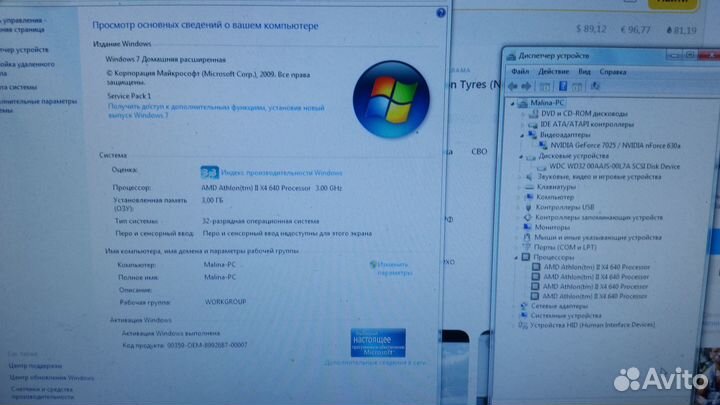Click the WORKGROUP workgroup value
720x405 pixels.
click(x=225, y=302)
